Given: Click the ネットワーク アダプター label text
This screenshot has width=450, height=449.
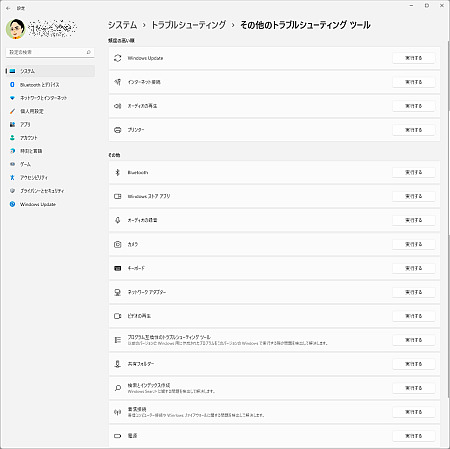Looking at the screenshot, I should click(147, 292).
